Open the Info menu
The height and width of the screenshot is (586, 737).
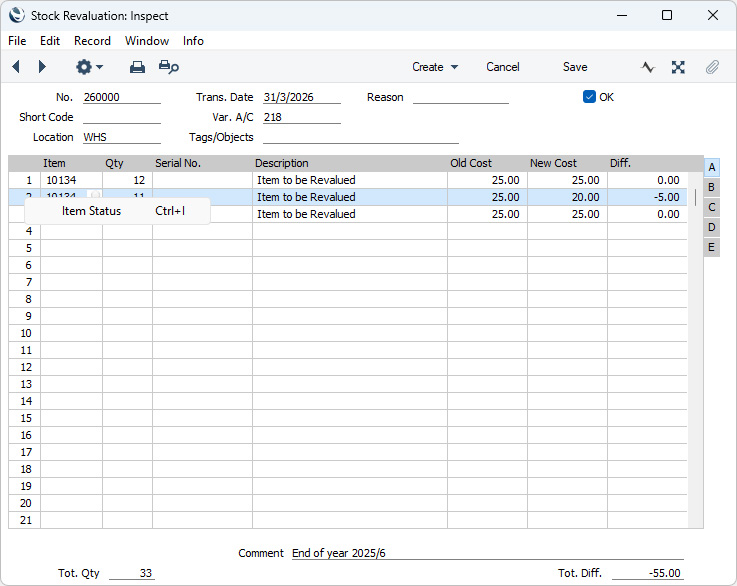click(193, 41)
